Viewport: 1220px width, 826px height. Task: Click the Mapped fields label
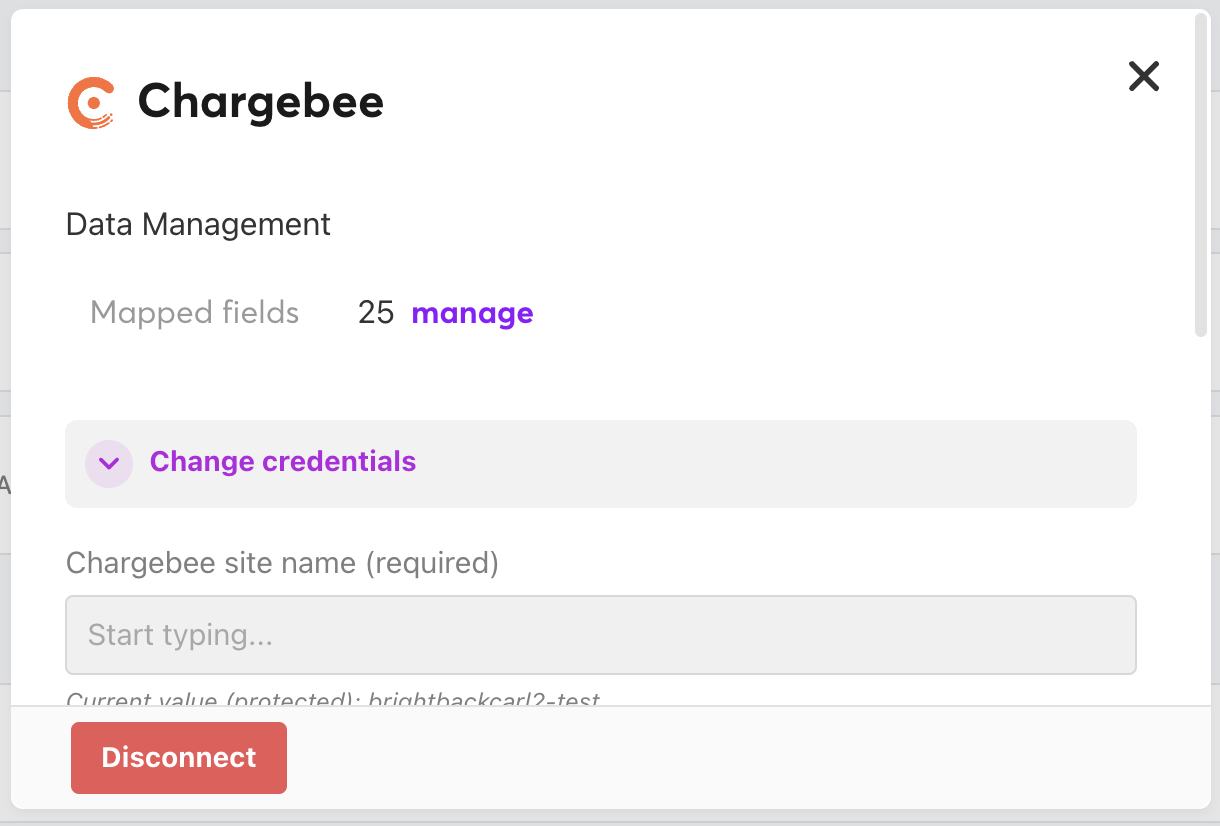click(194, 313)
